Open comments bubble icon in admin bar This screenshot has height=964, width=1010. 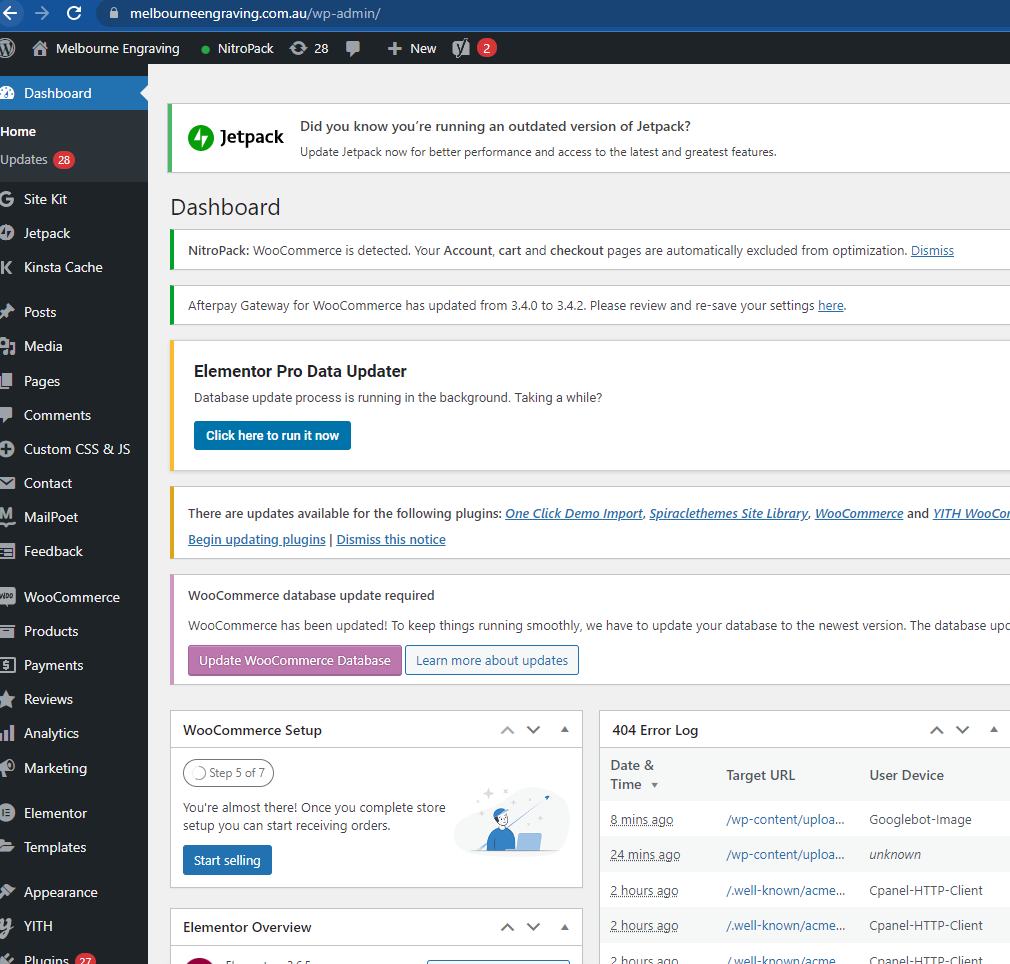(352, 48)
